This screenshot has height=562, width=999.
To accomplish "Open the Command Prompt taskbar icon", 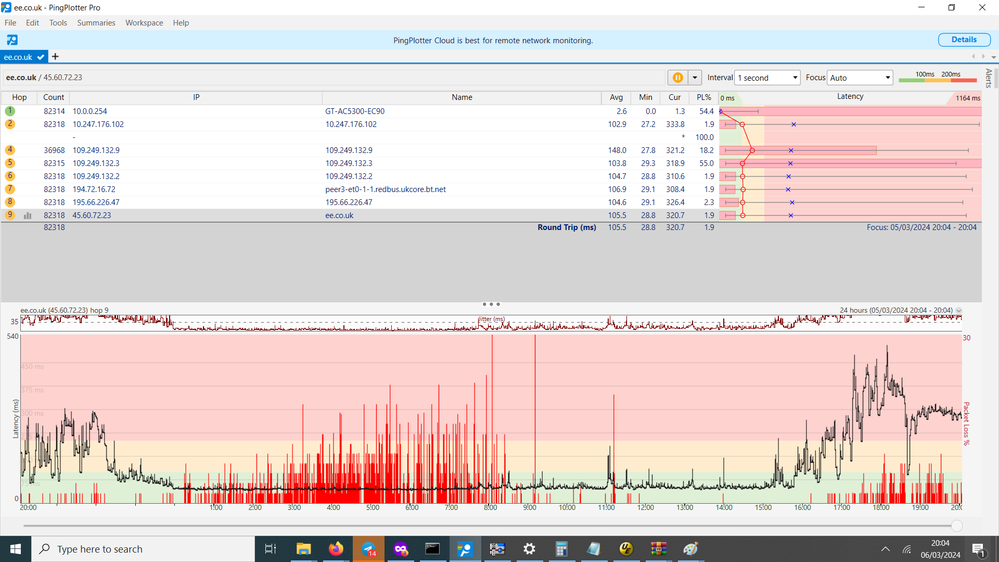I will click(433, 549).
